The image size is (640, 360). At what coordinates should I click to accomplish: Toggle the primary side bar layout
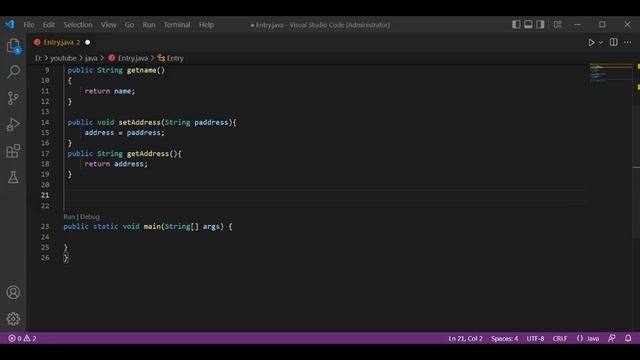pos(516,24)
